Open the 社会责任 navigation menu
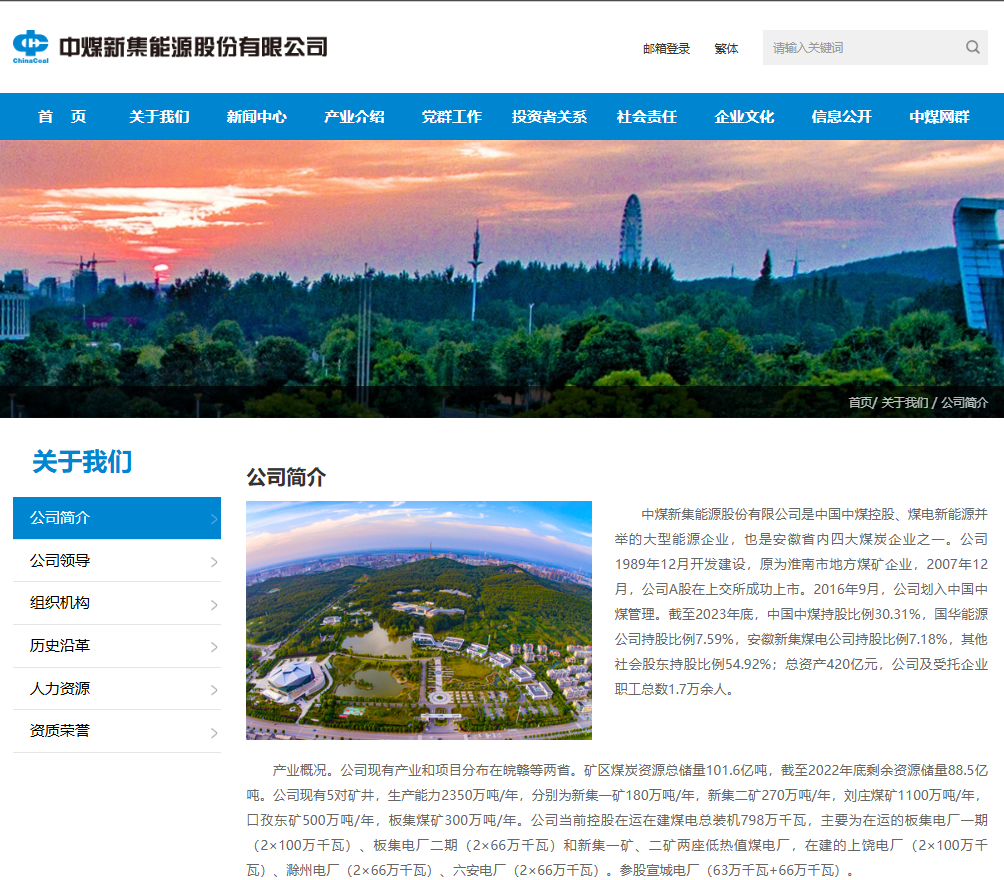Image resolution: width=1004 pixels, height=880 pixels. (x=647, y=117)
